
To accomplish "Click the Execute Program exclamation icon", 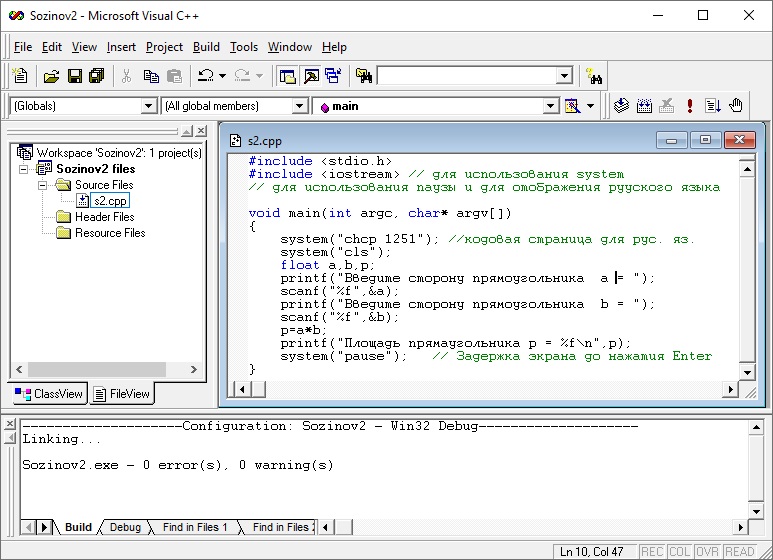I will 690,105.
